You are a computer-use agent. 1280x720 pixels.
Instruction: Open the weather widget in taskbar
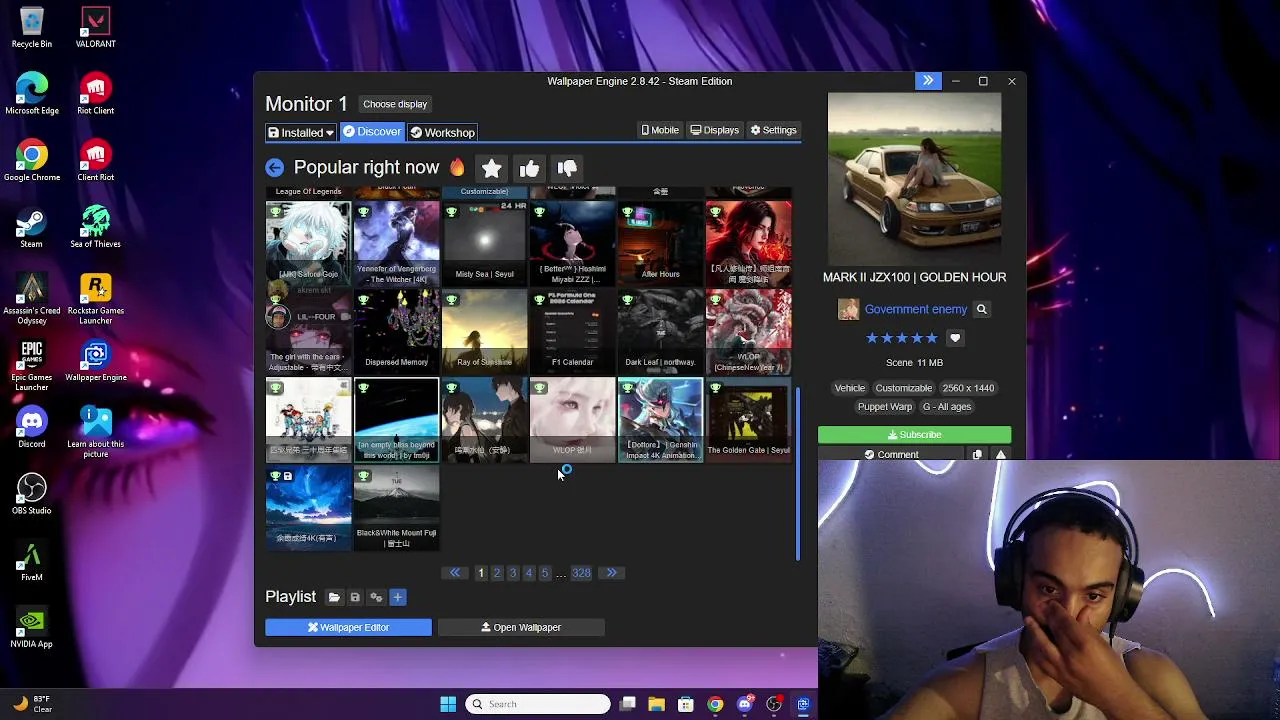coord(32,704)
